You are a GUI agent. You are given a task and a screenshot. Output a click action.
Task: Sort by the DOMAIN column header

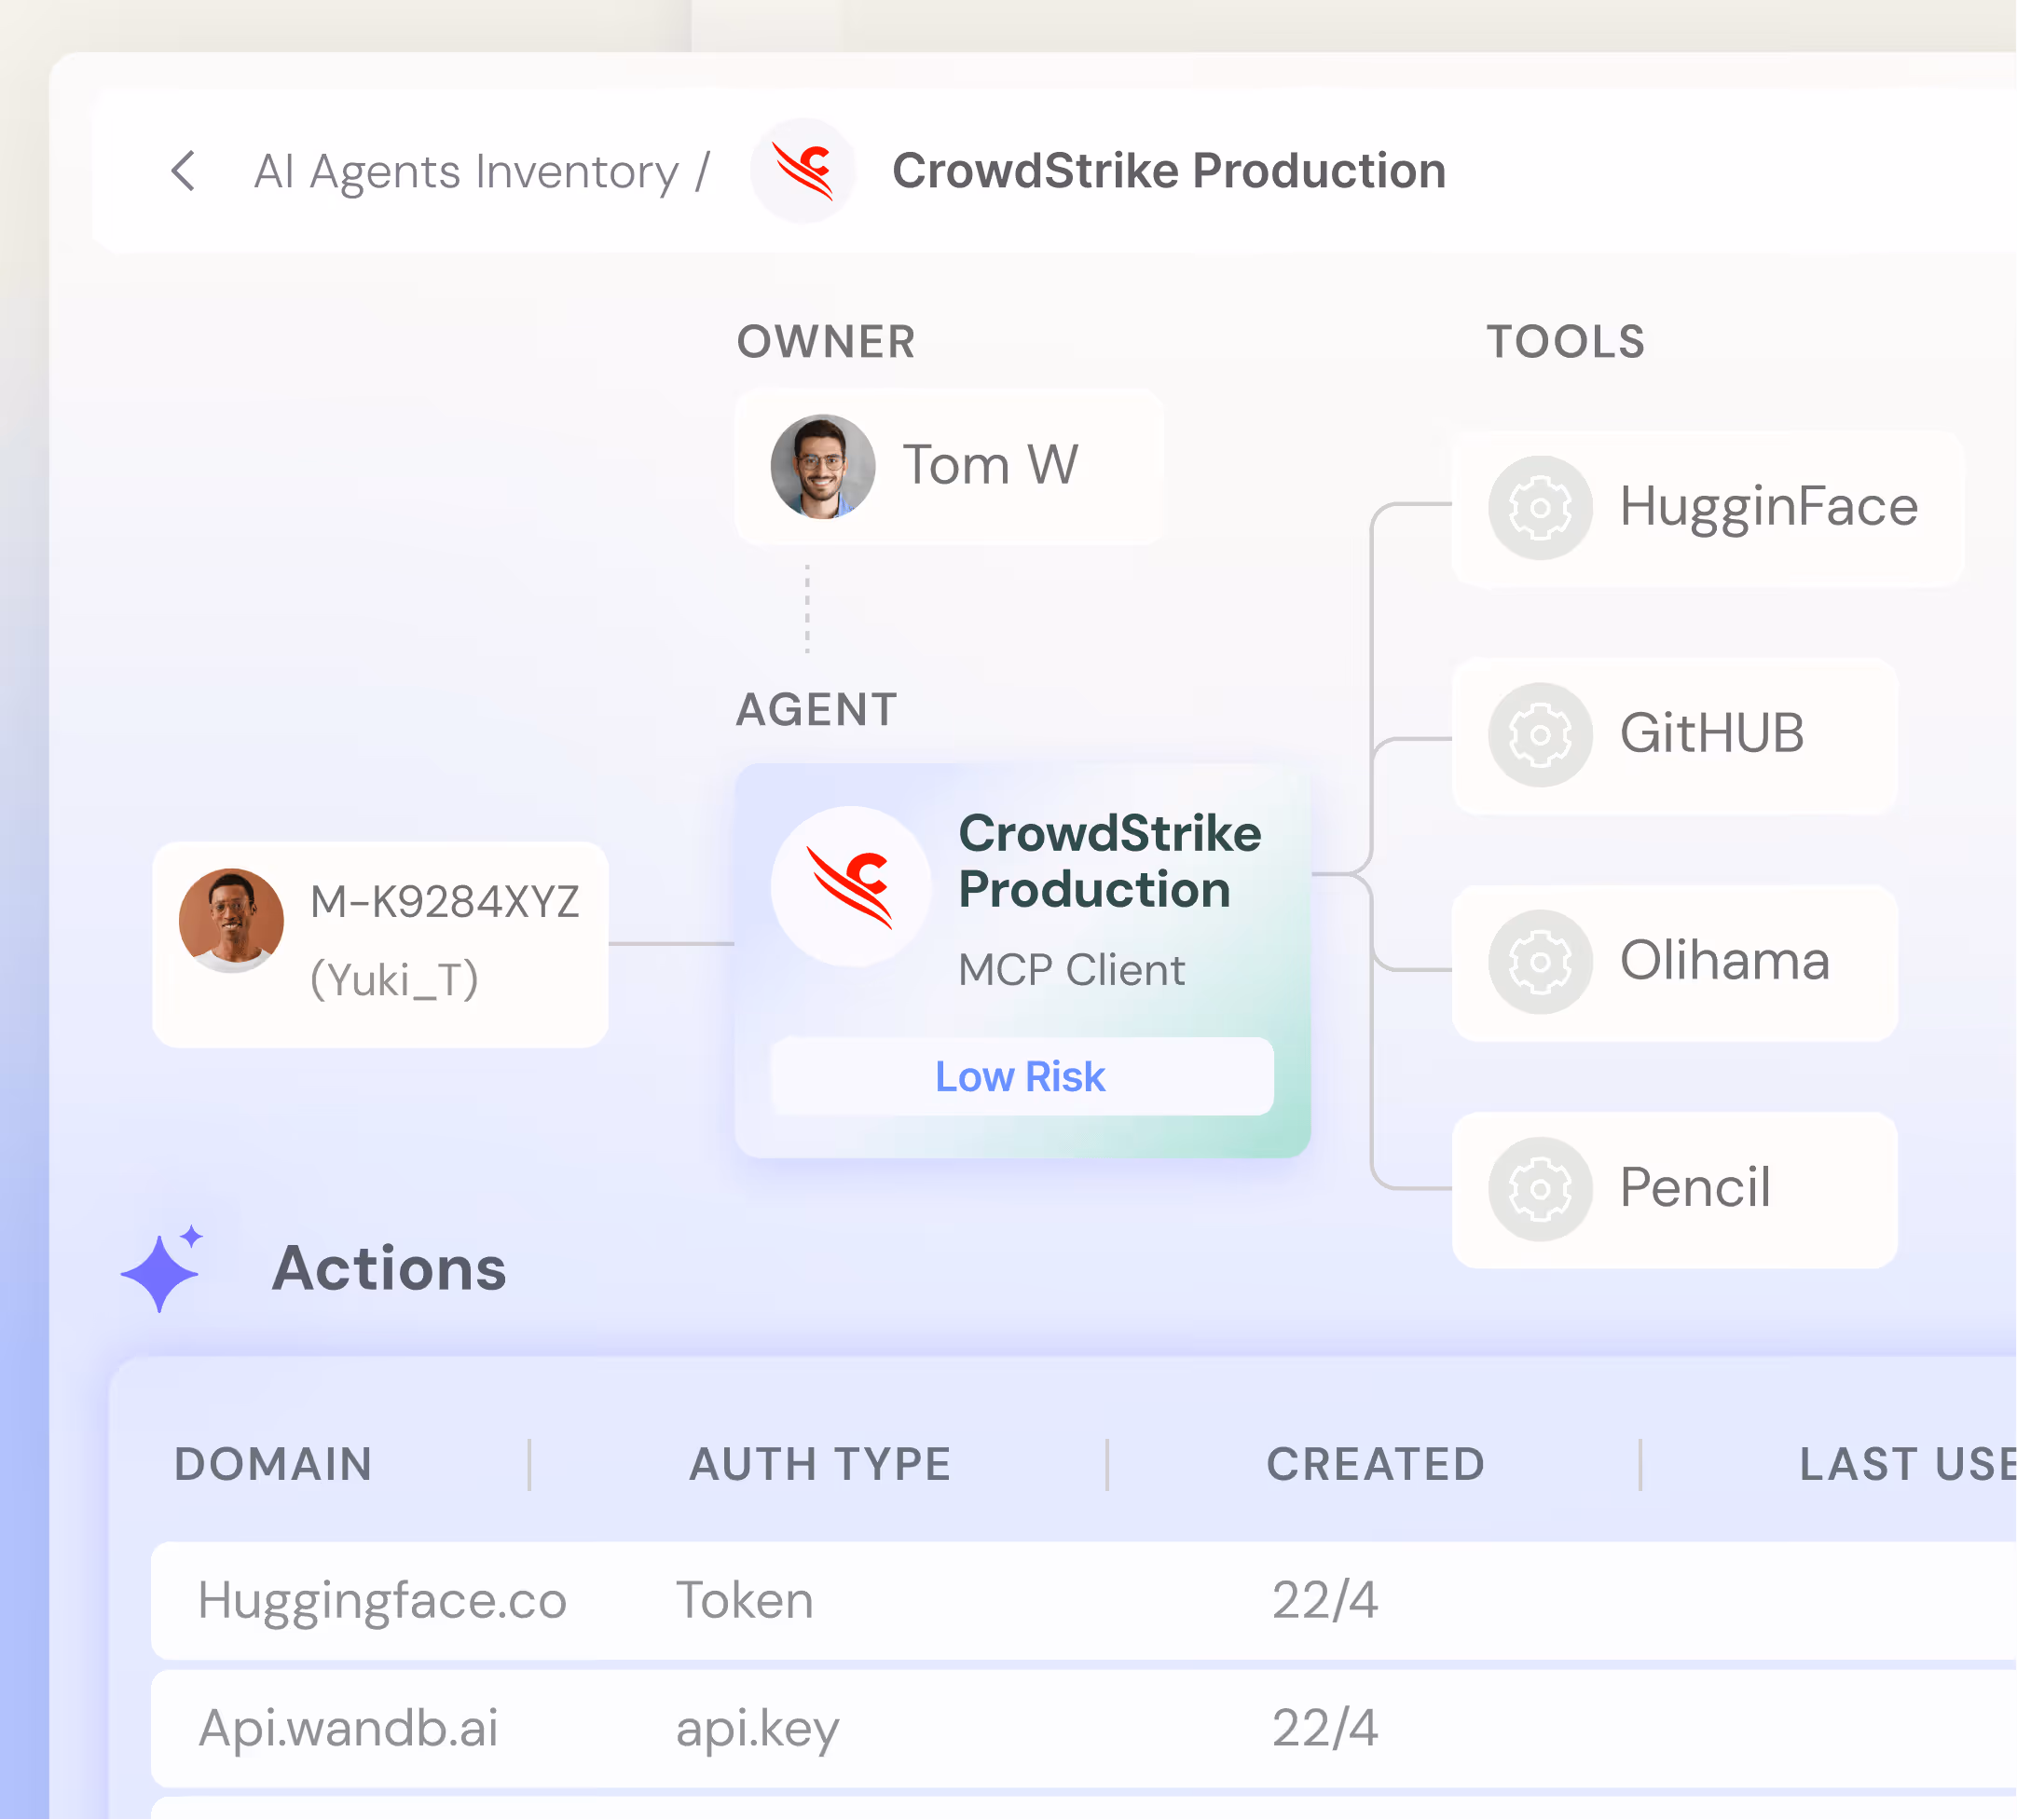click(273, 1465)
